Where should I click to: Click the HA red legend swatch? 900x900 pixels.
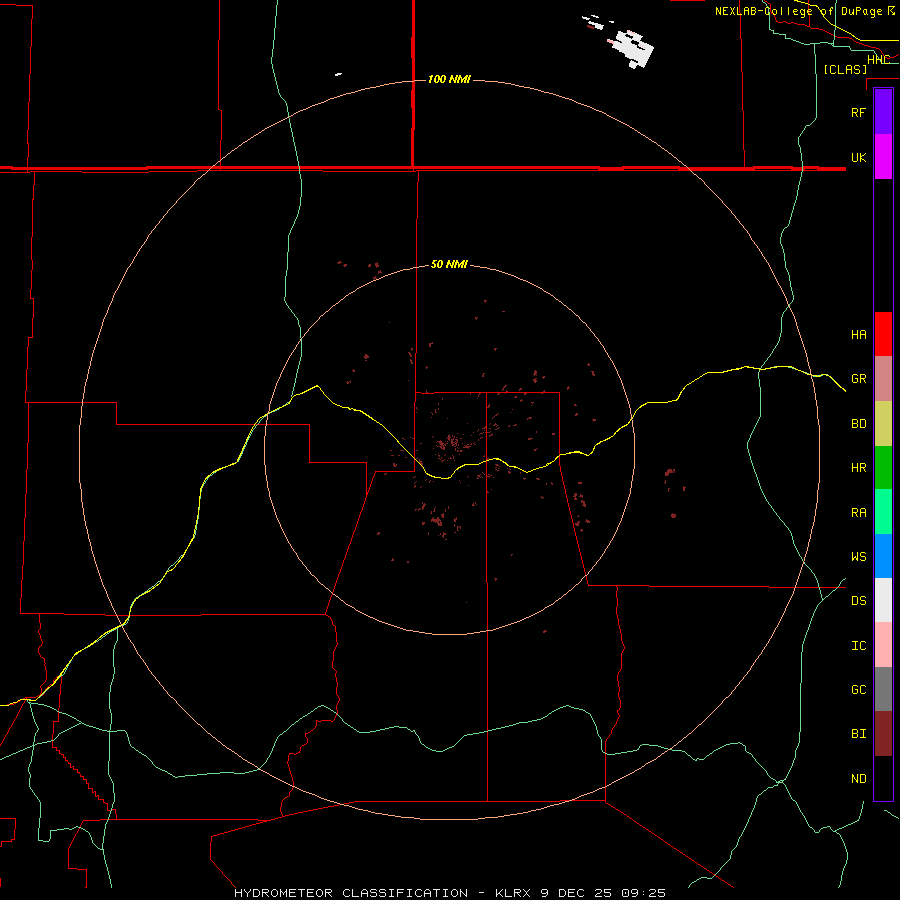coord(883,334)
